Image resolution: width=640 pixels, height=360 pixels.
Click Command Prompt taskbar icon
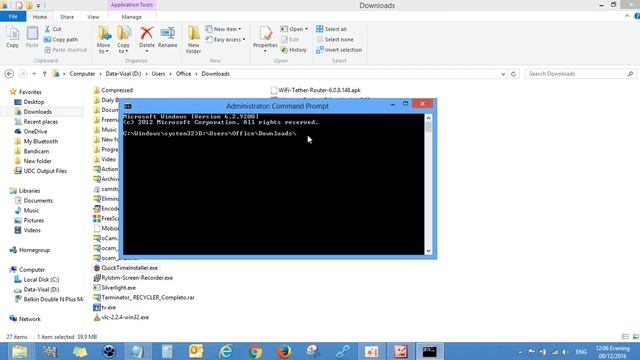click(430, 351)
